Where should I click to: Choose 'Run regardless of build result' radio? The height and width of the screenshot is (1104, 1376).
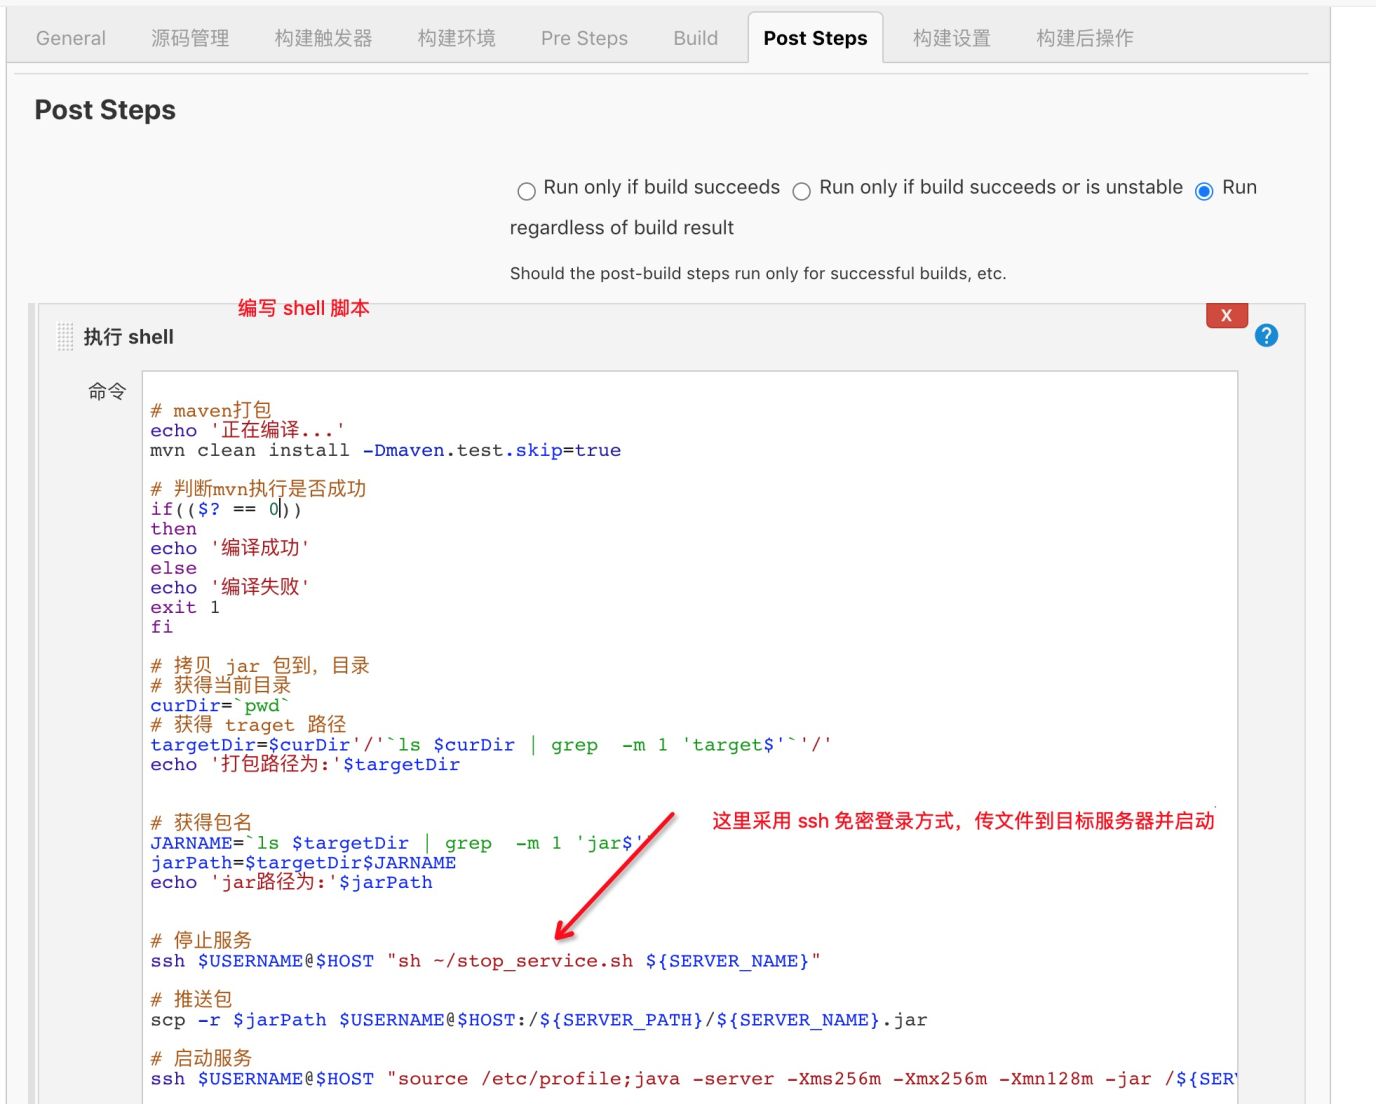[x=1204, y=191]
